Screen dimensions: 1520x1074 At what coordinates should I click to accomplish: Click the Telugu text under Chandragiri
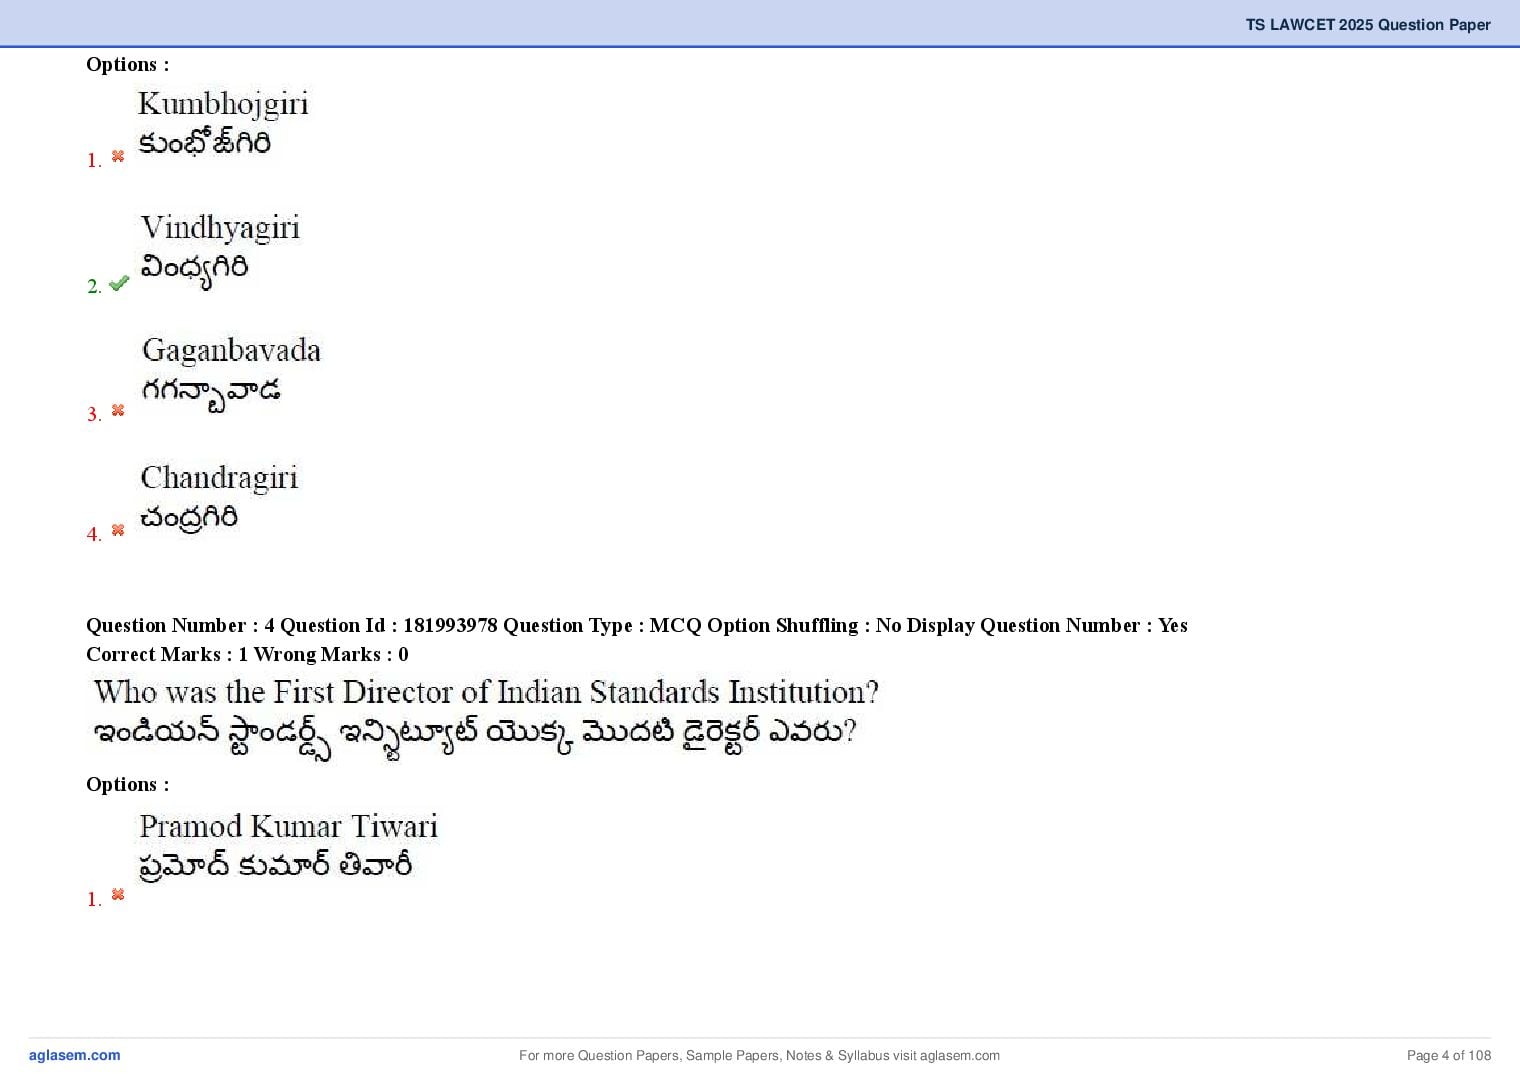coord(189,517)
